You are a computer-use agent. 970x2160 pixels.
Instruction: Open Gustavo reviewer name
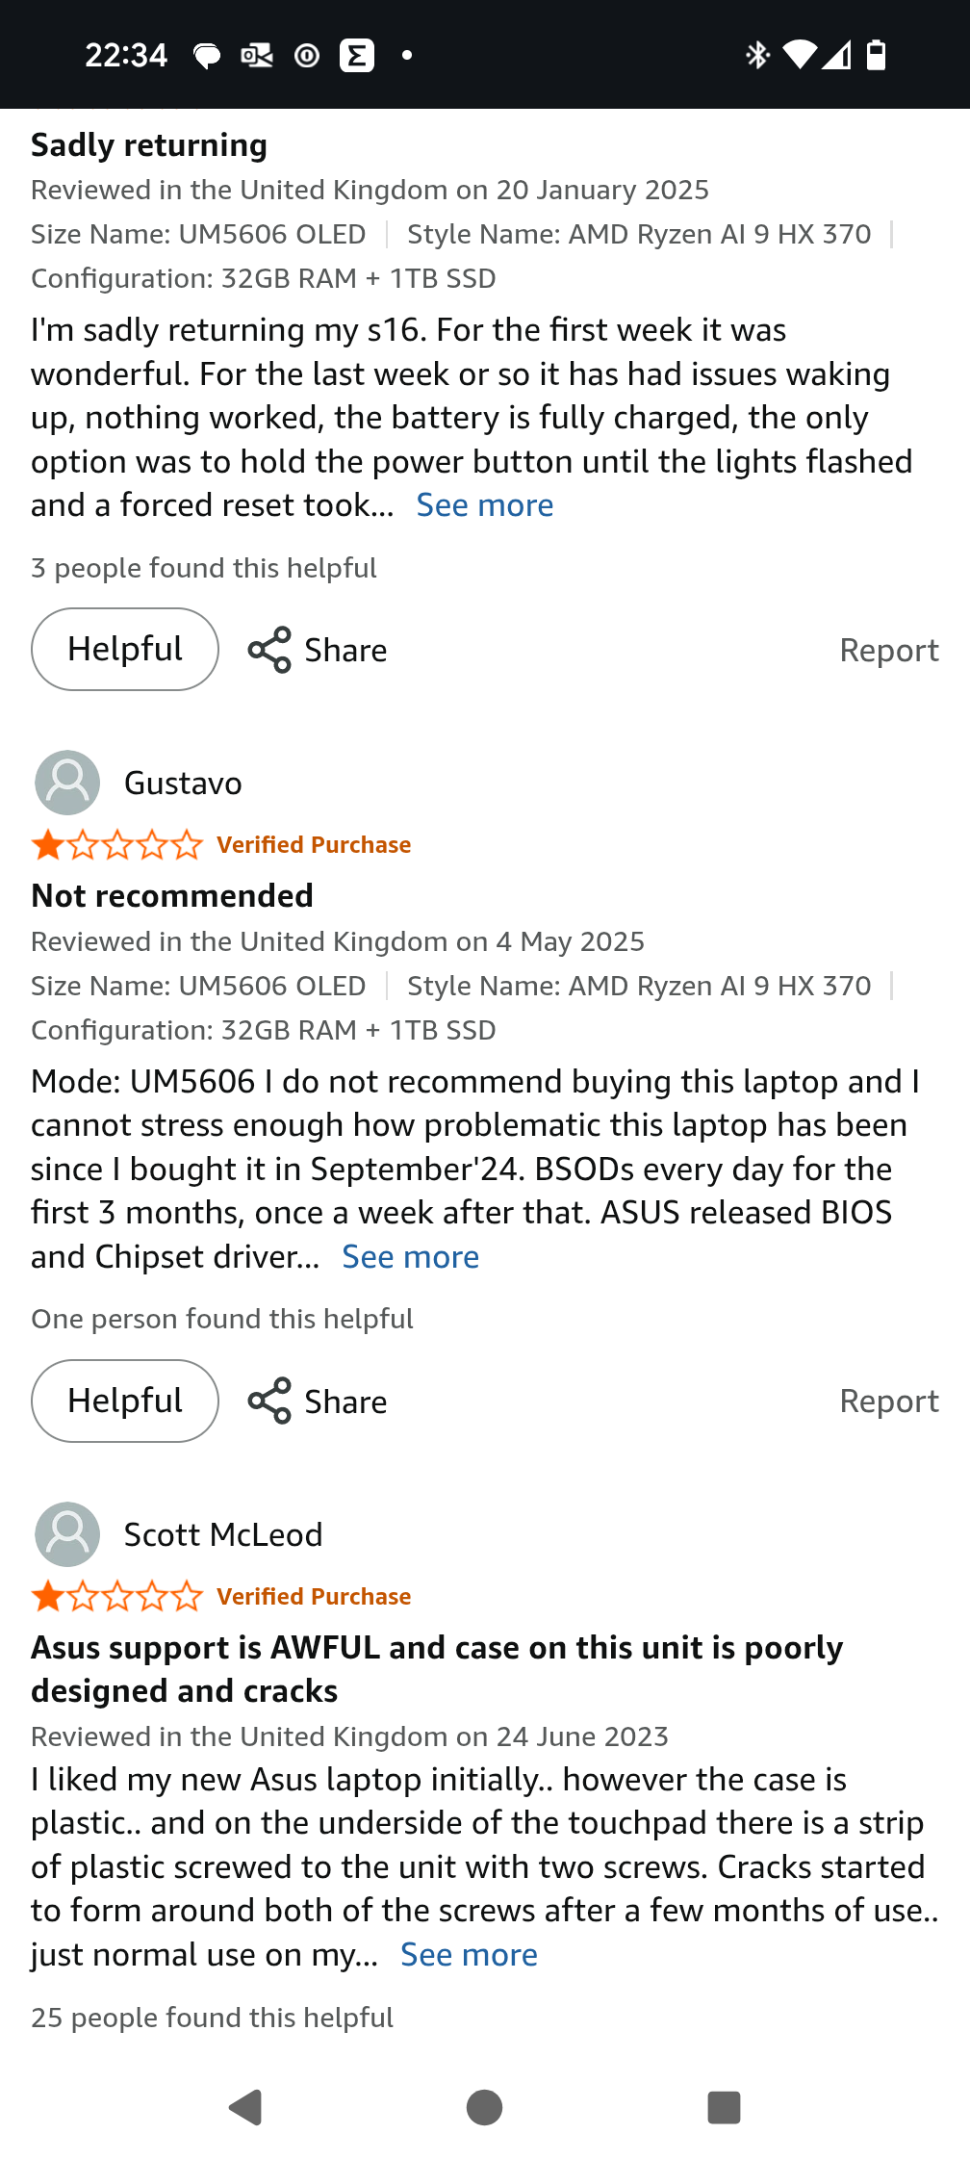click(x=183, y=783)
